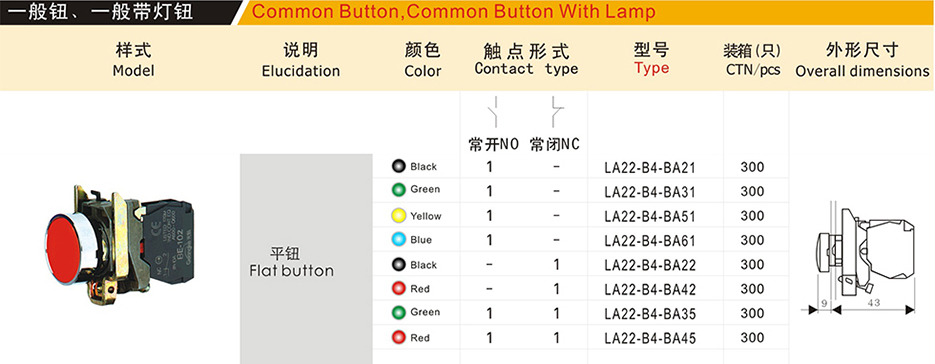Click model number LA22-B4-BA61
This screenshot has height=364, width=935.
[649, 241]
